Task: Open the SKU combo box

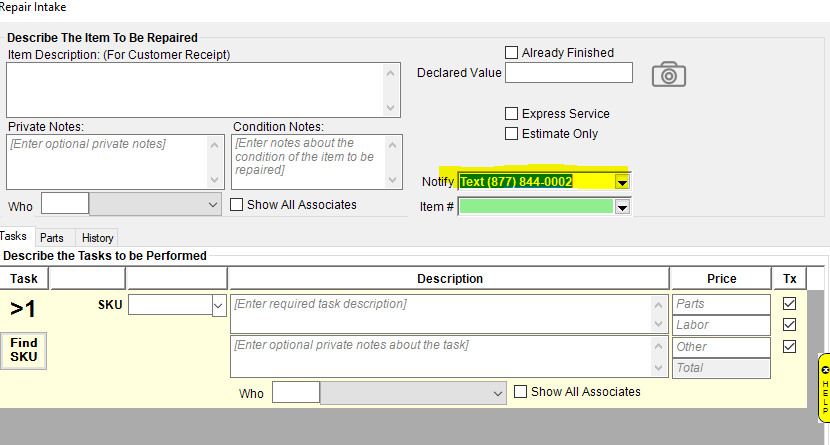Action: pyautogui.click(x=219, y=305)
